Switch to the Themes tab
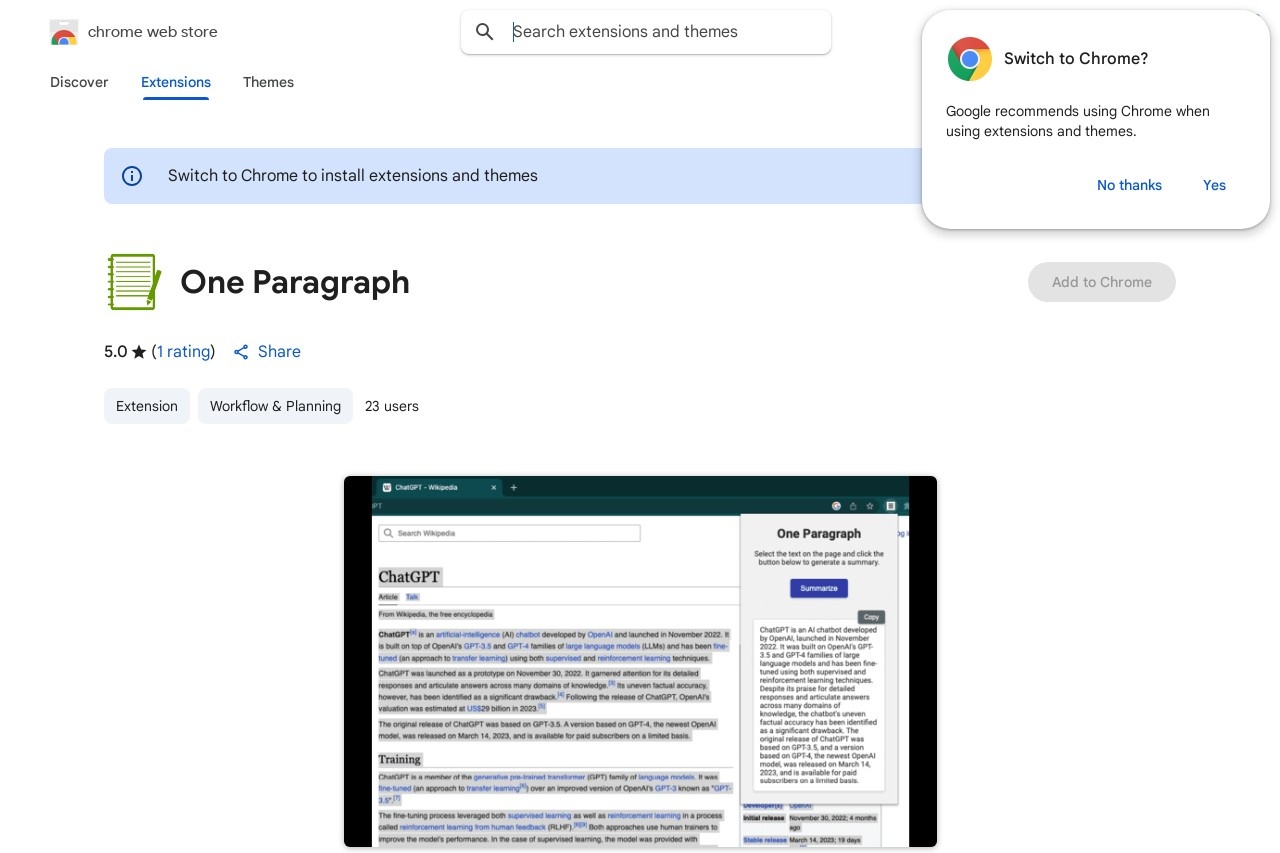The width and height of the screenshot is (1280, 853). [x=268, y=82]
